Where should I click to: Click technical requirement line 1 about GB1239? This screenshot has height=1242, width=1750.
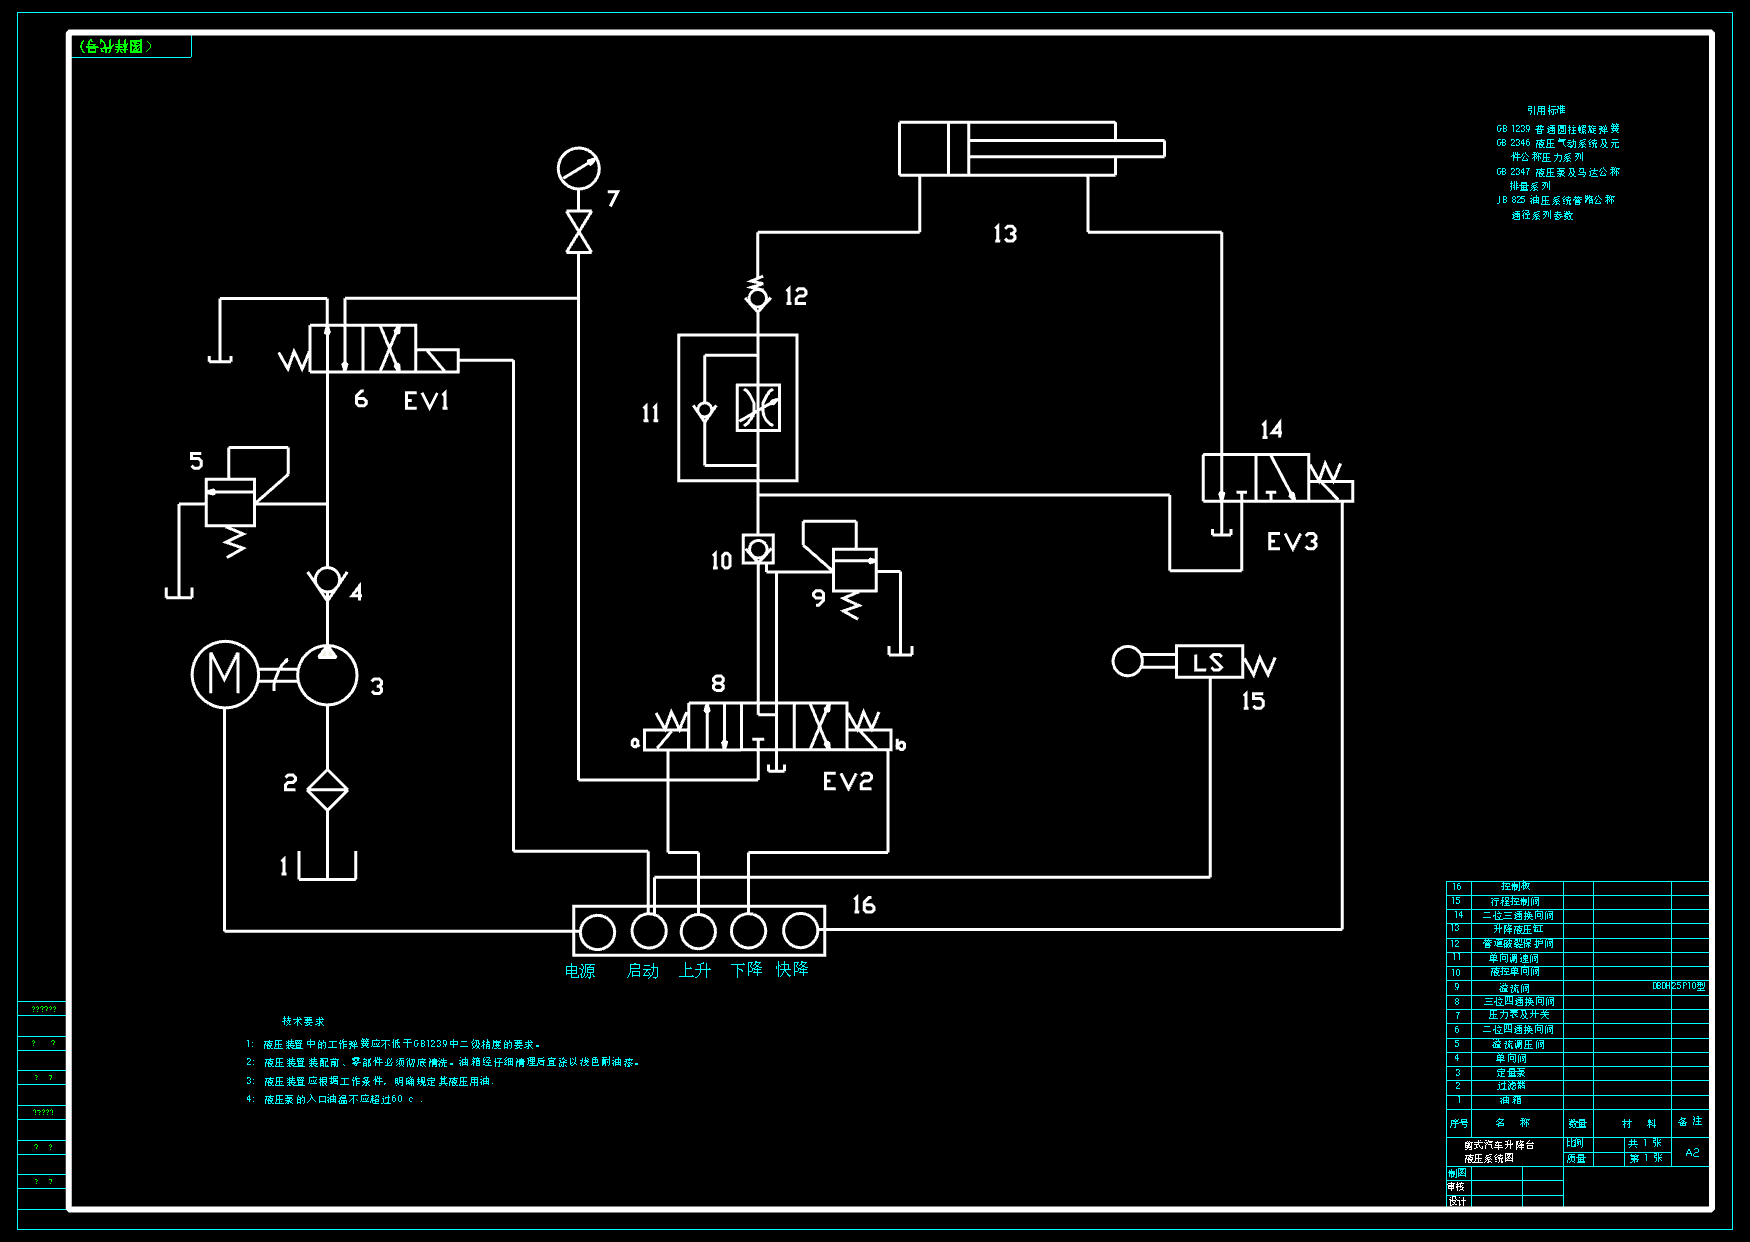coord(393,1044)
